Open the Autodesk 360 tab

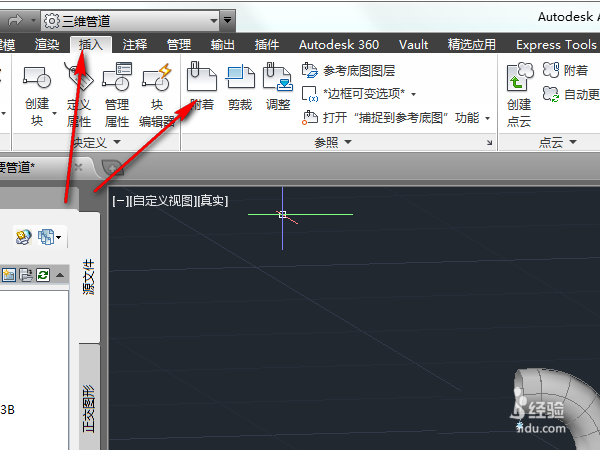(x=339, y=44)
